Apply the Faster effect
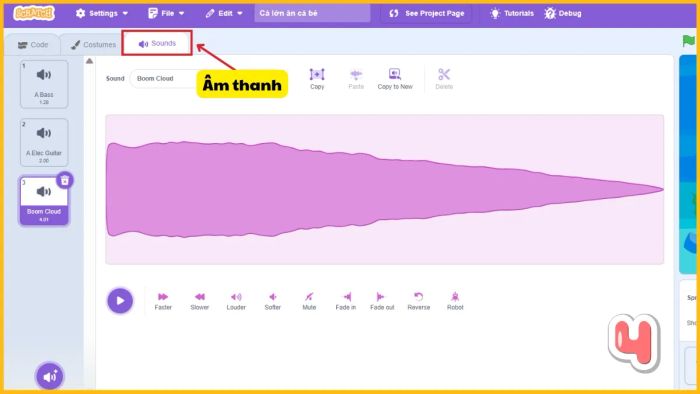 163,301
